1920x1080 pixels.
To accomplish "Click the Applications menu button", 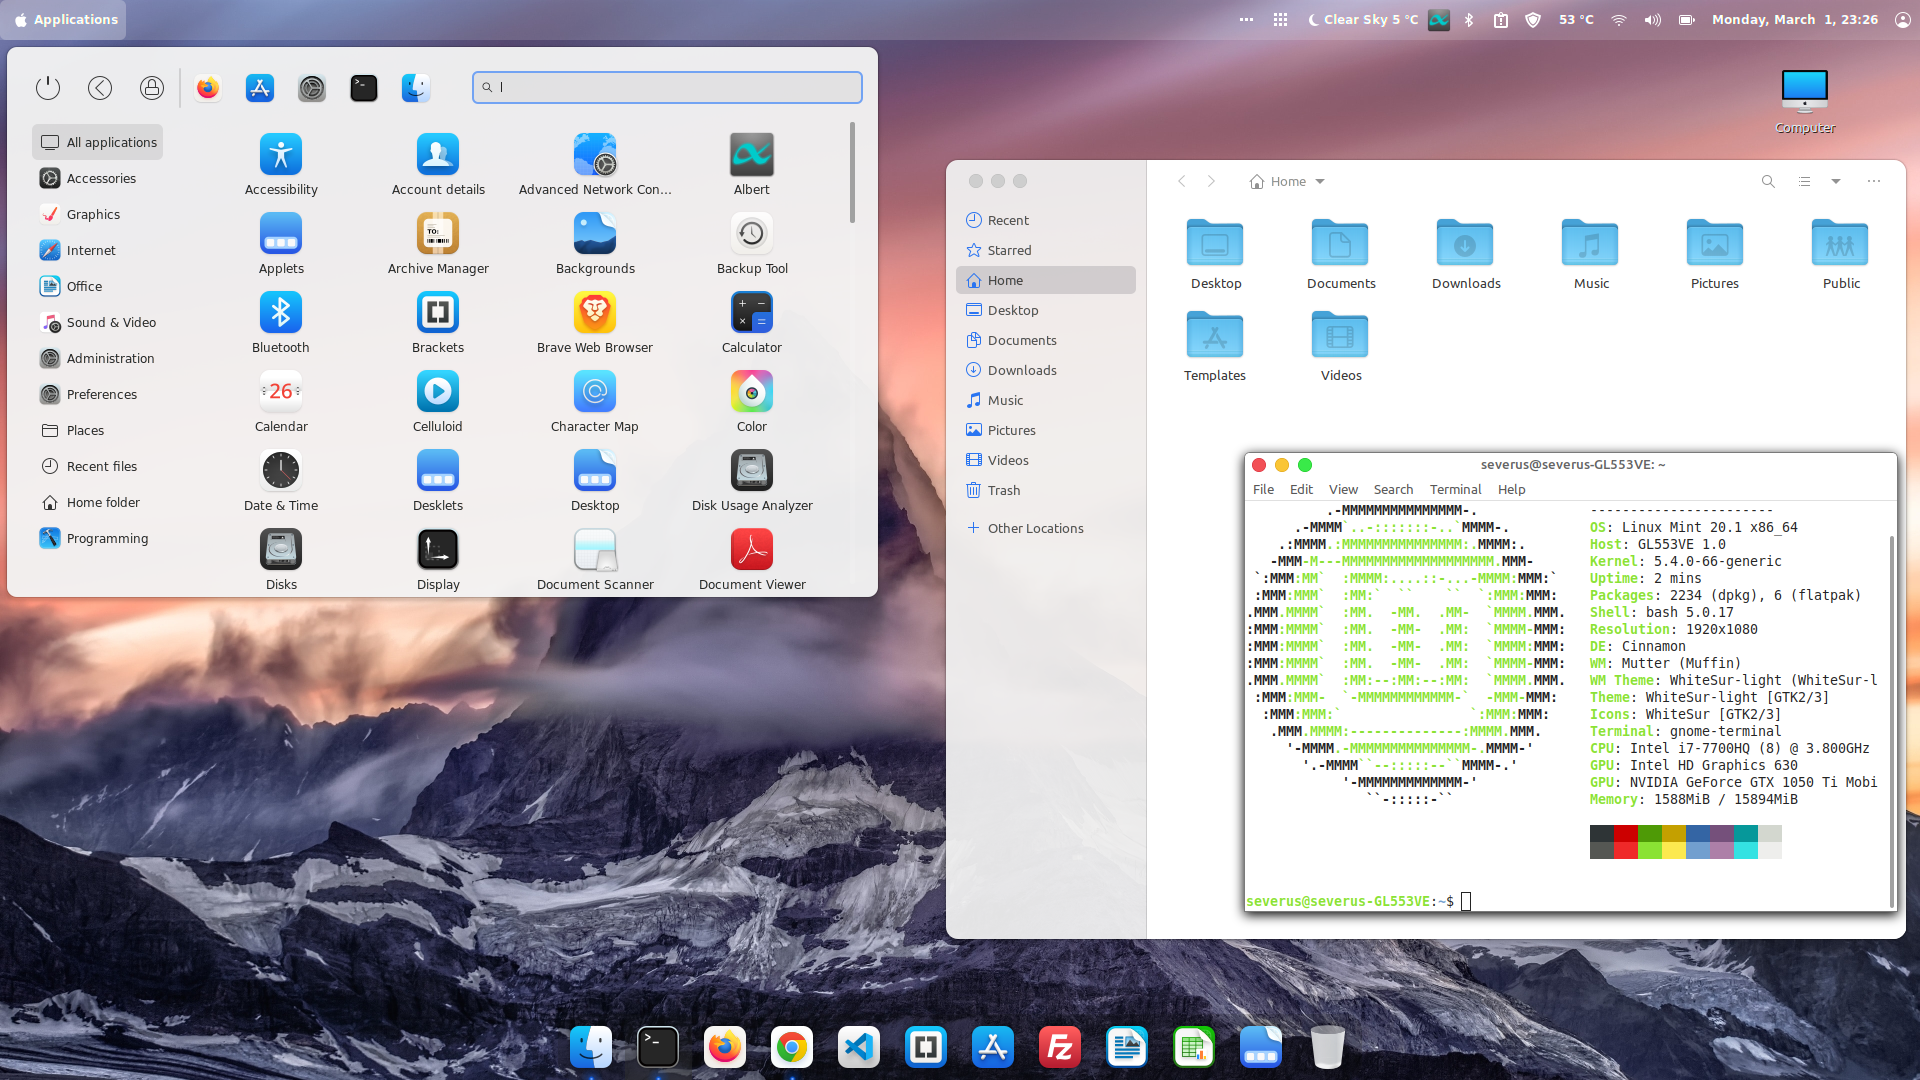I will point(66,19).
